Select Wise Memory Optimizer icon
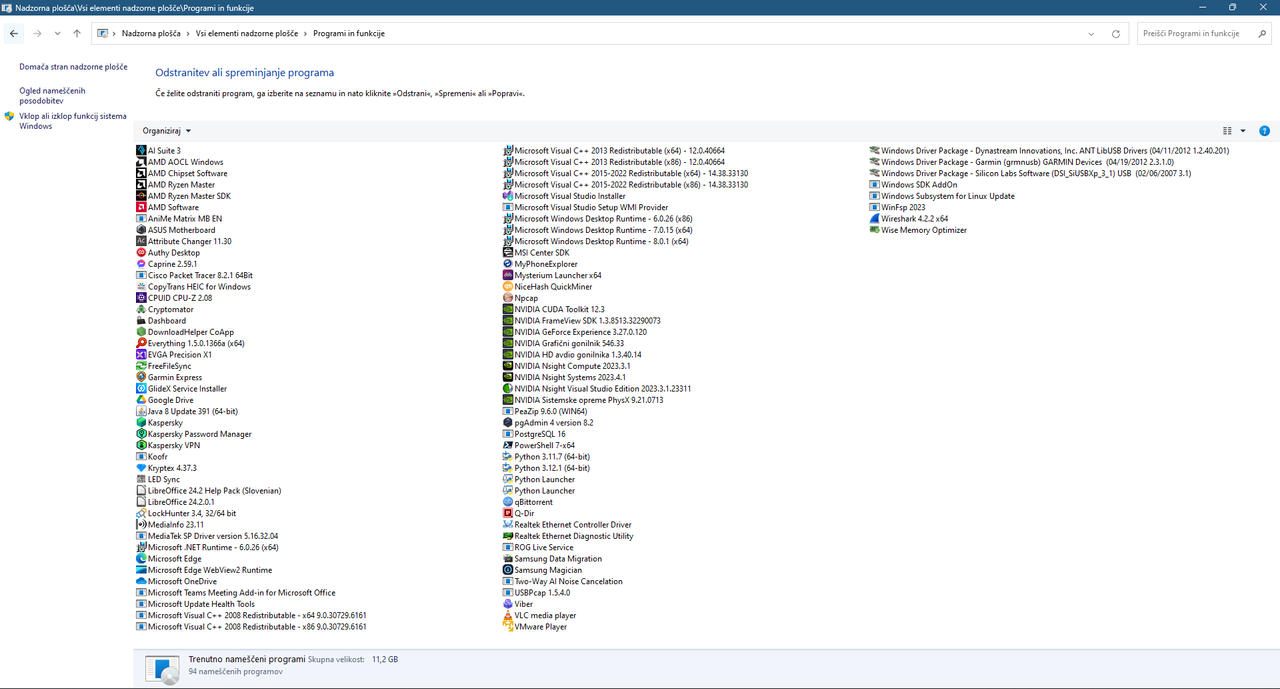Image resolution: width=1280 pixels, height=689 pixels. coord(874,230)
